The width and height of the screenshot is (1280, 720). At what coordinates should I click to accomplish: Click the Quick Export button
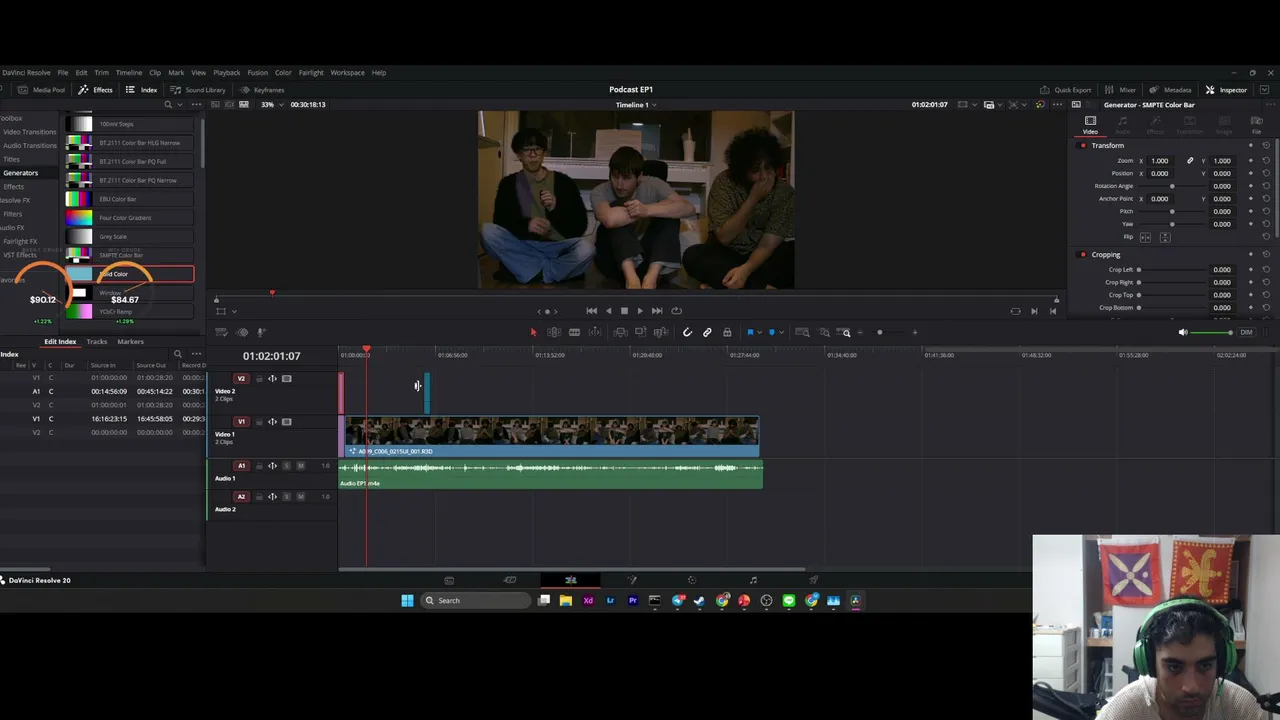point(1066,90)
